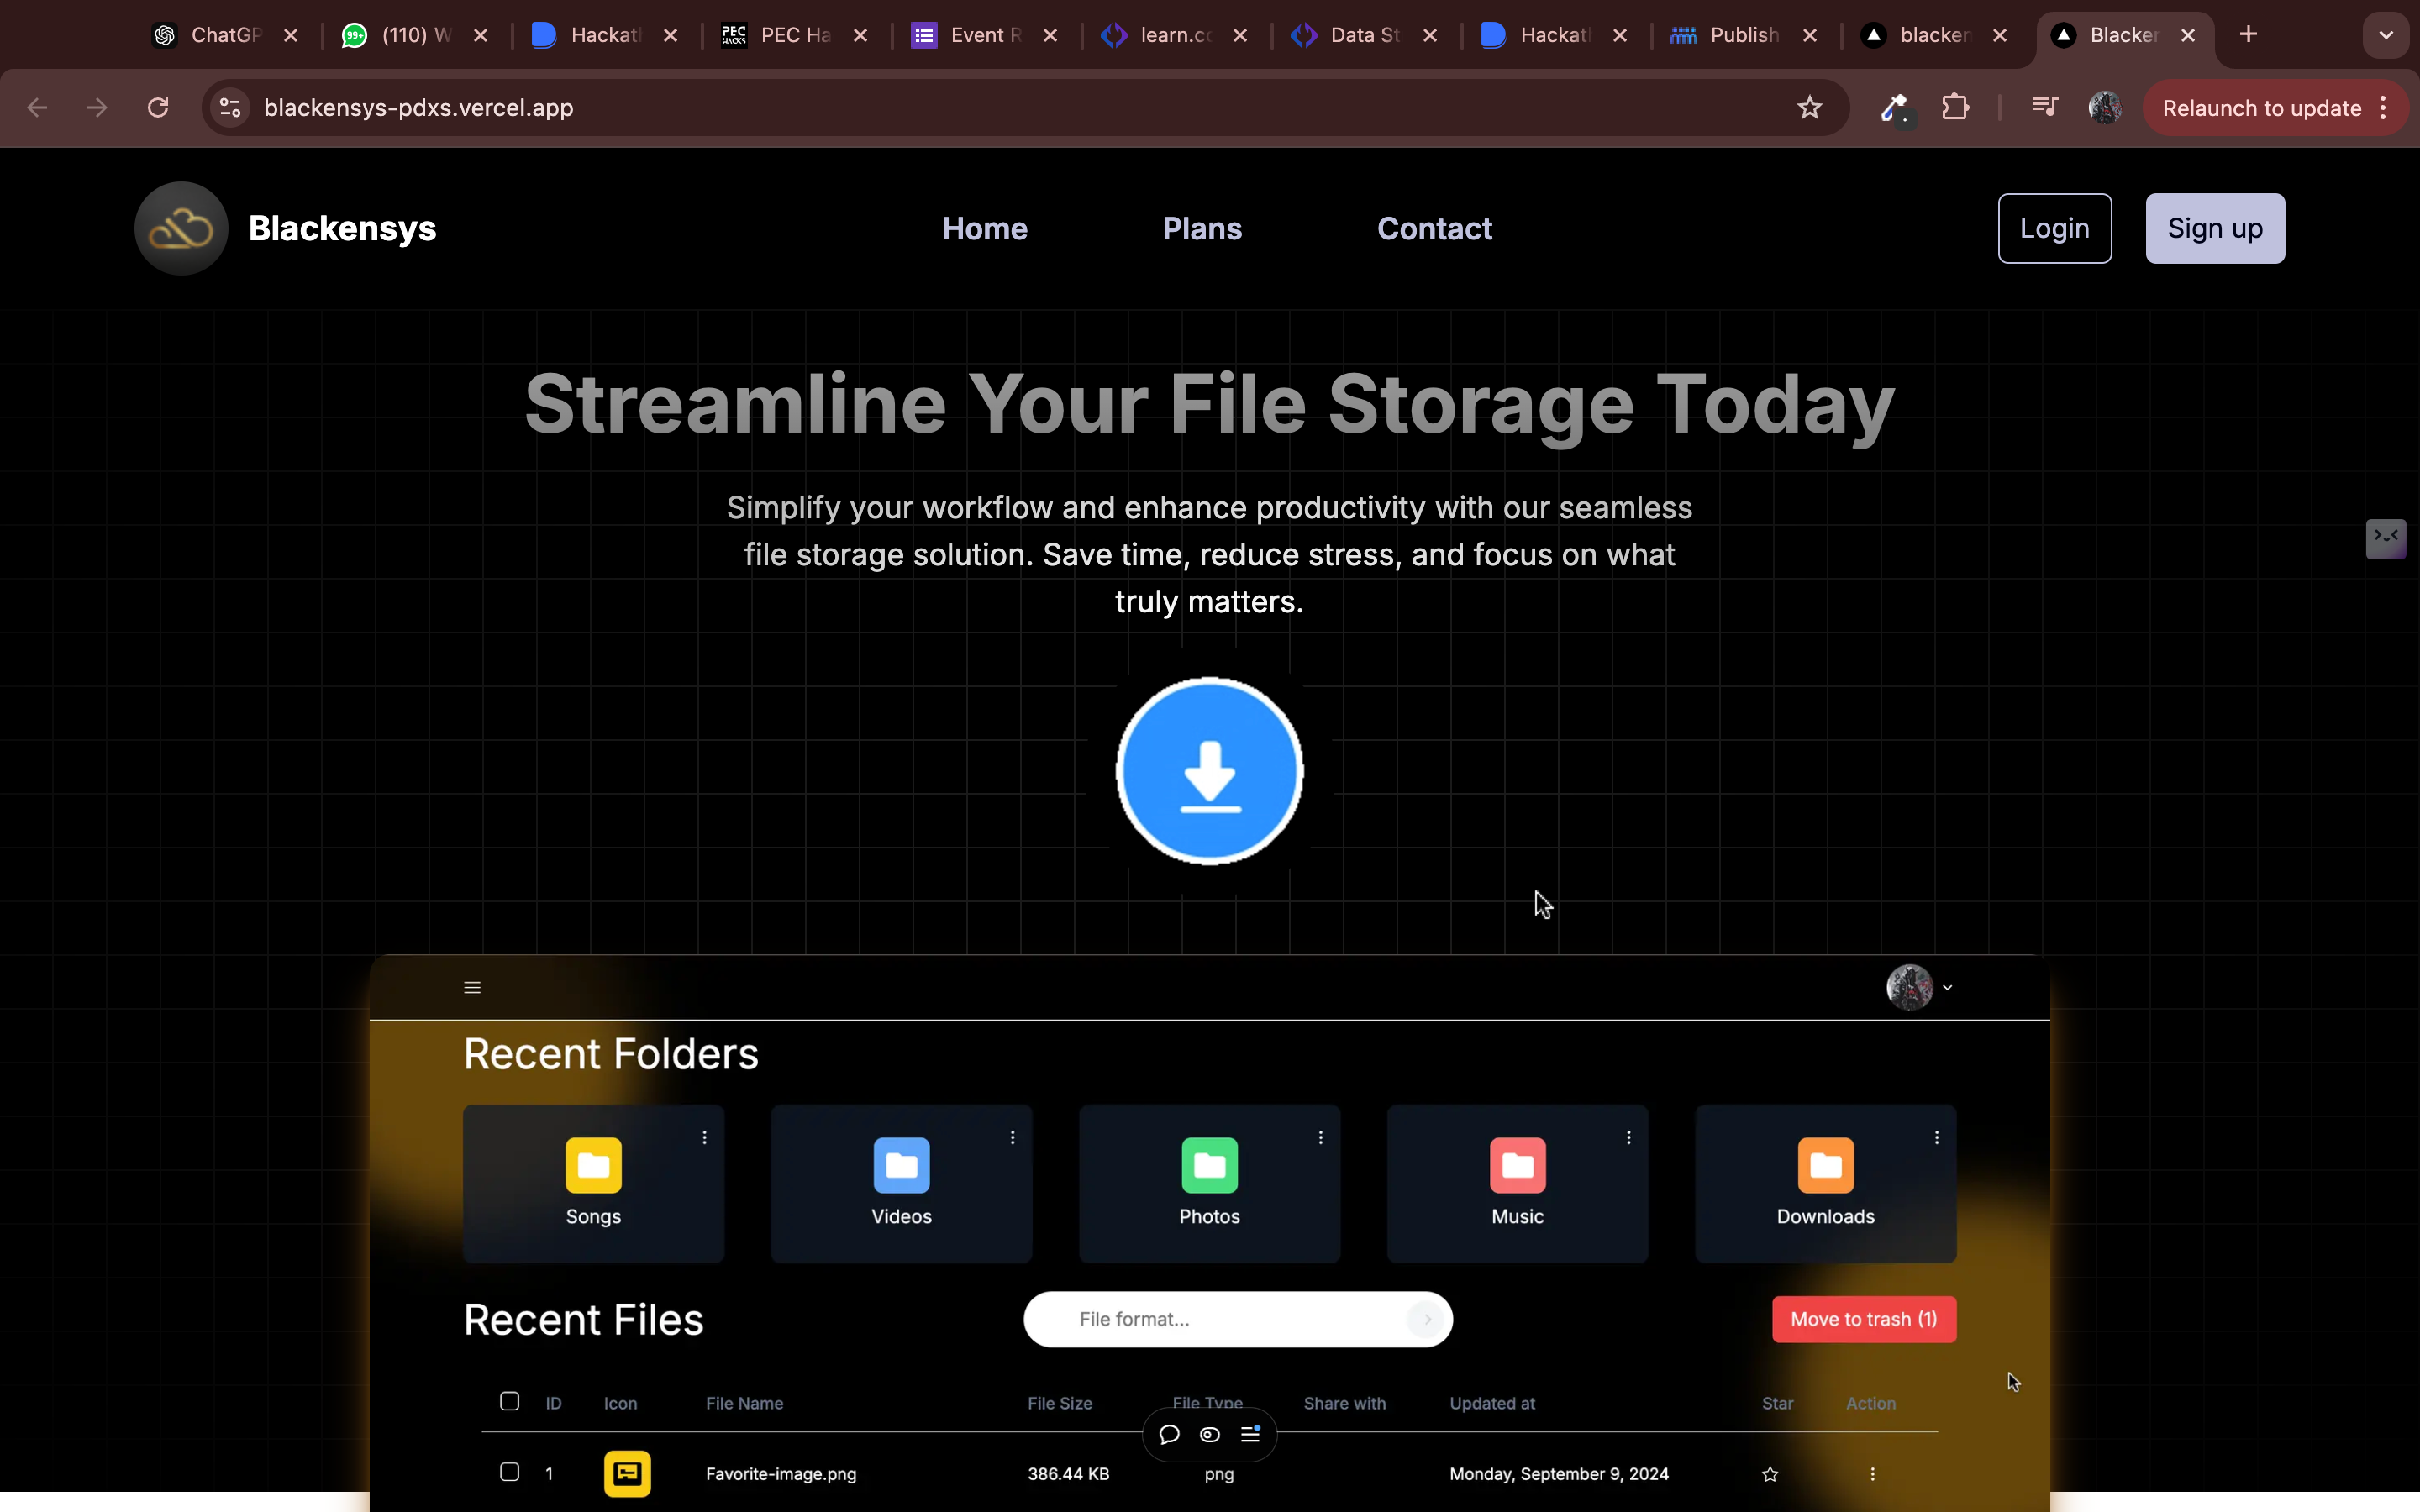Click the Monday, September 9, 2024 date cell
Viewport: 2420px width, 1512px height.
click(1559, 1474)
